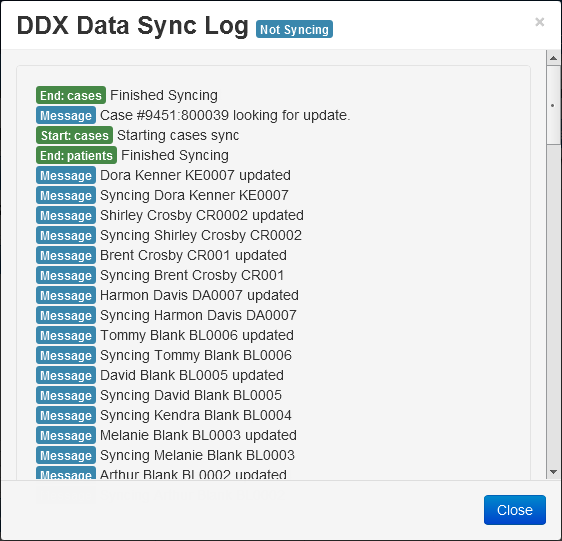This screenshot has height=541, width=562.
Task: Click 'Finished Syncing' text after End: patients
Action: [x=175, y=156]
